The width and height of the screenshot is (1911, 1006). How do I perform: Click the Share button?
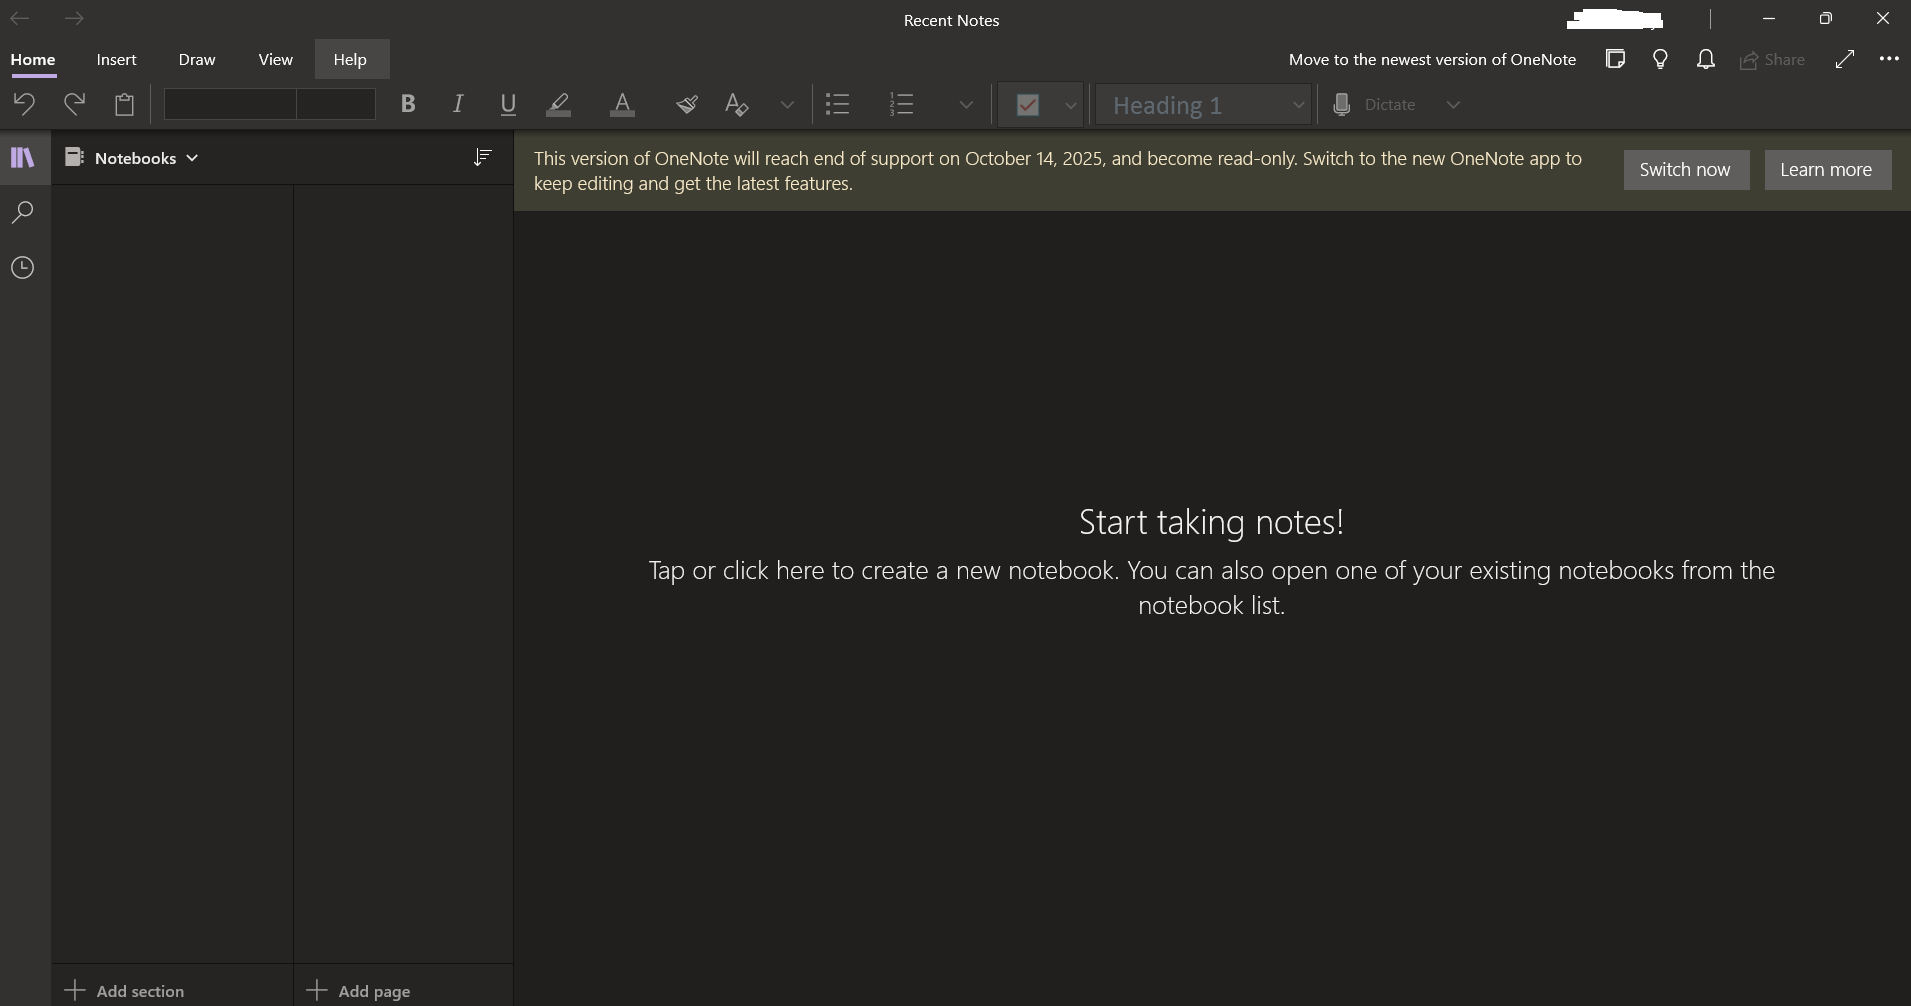pyautogui.click(x=1772, y=60)
